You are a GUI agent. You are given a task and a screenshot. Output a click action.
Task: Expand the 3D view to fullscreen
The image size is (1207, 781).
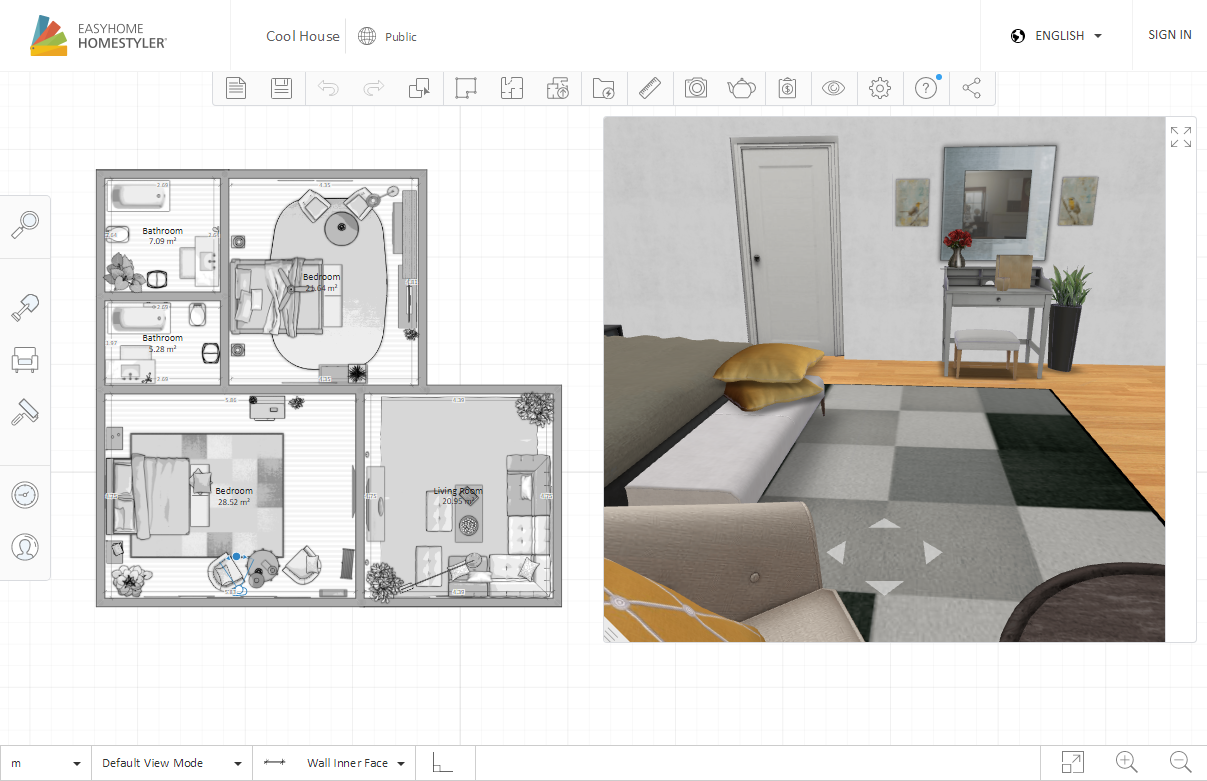point(1181,137)
